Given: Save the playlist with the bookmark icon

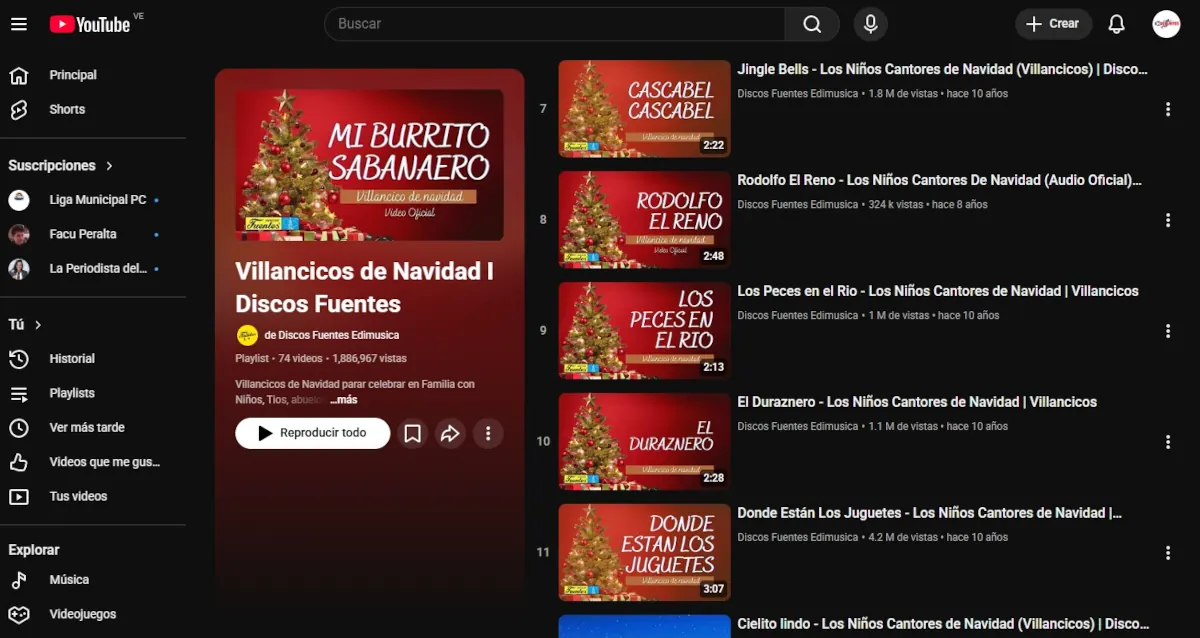Looking at the screenshot, I should [x=412, y=433].
